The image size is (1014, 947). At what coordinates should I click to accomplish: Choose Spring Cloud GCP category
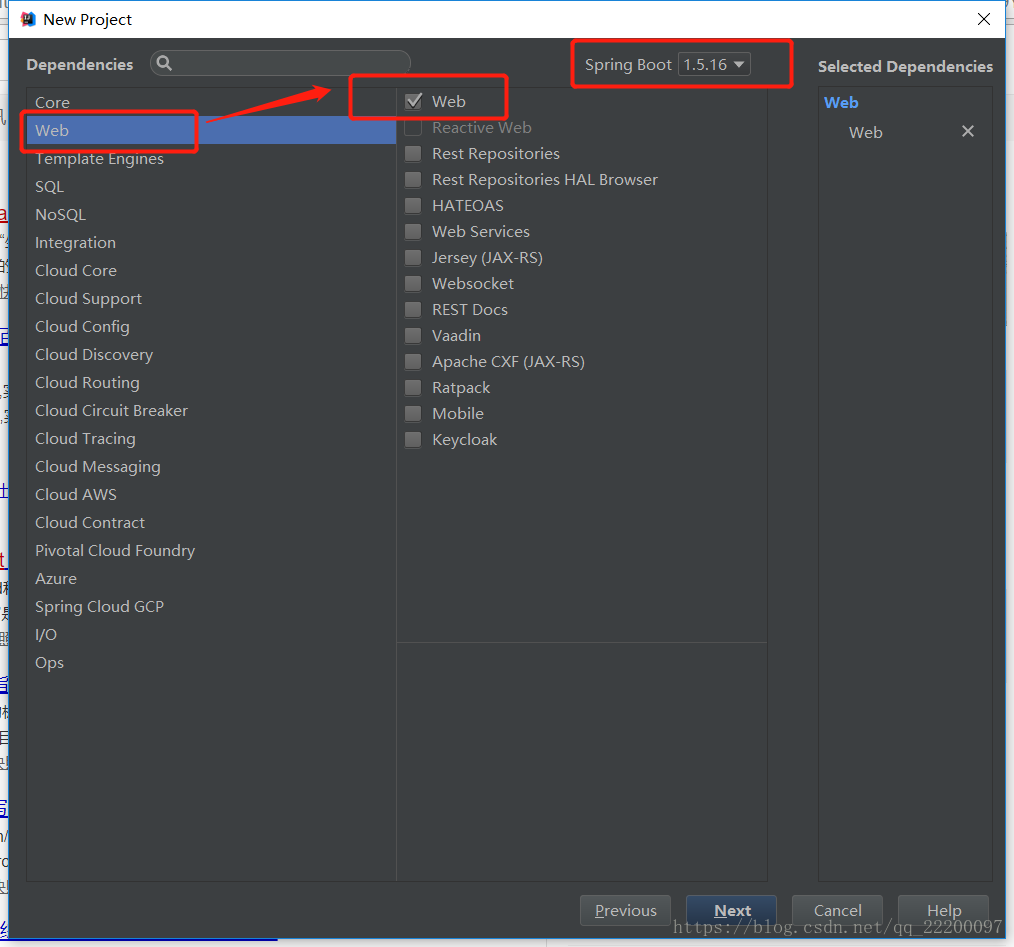211,607
